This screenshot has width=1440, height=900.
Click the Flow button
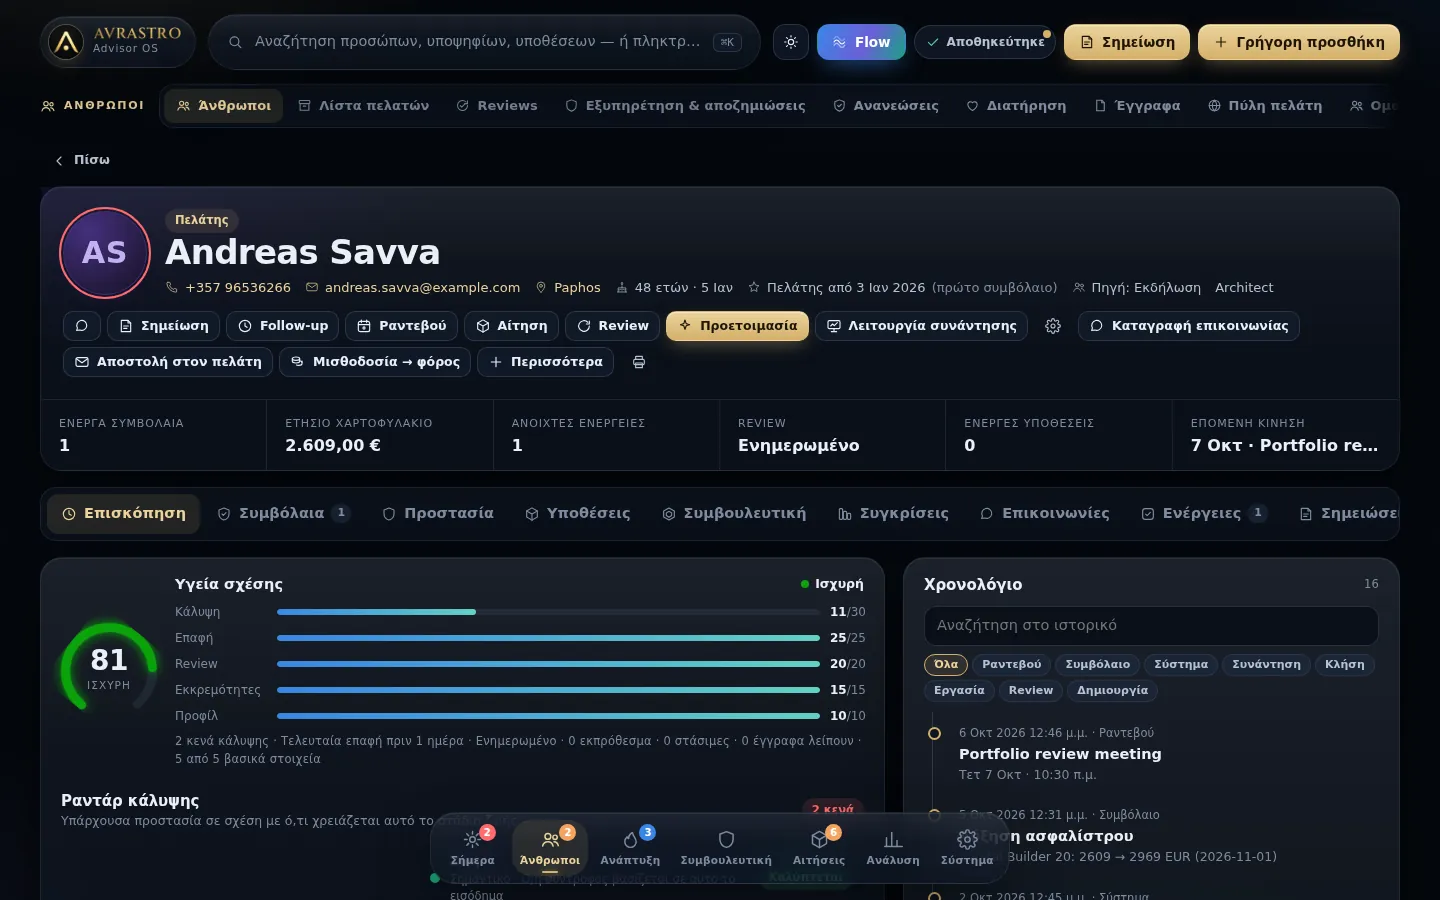pos(861,42)
